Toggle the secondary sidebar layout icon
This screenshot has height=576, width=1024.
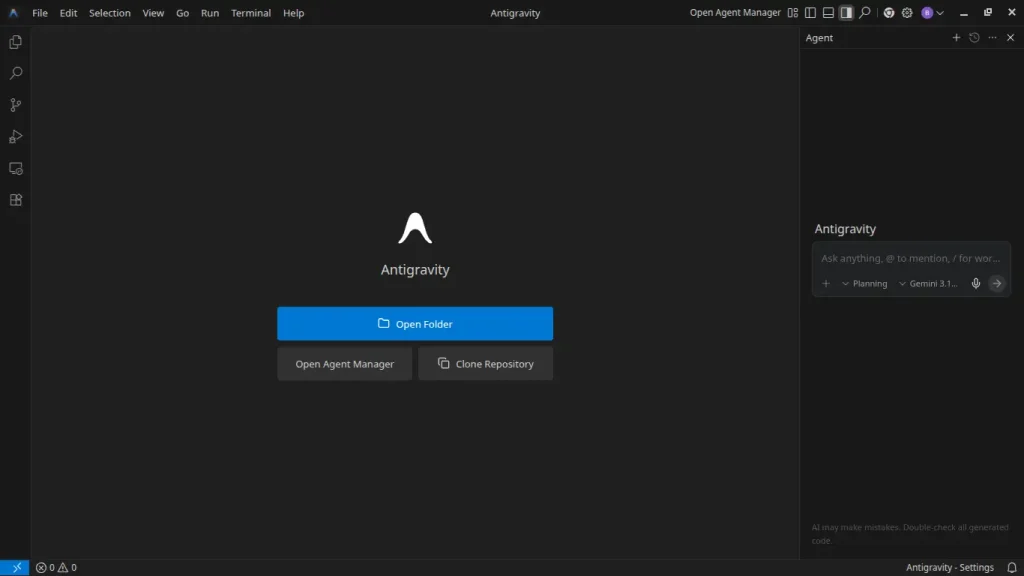pyautogui.click(x=846, y=12)
